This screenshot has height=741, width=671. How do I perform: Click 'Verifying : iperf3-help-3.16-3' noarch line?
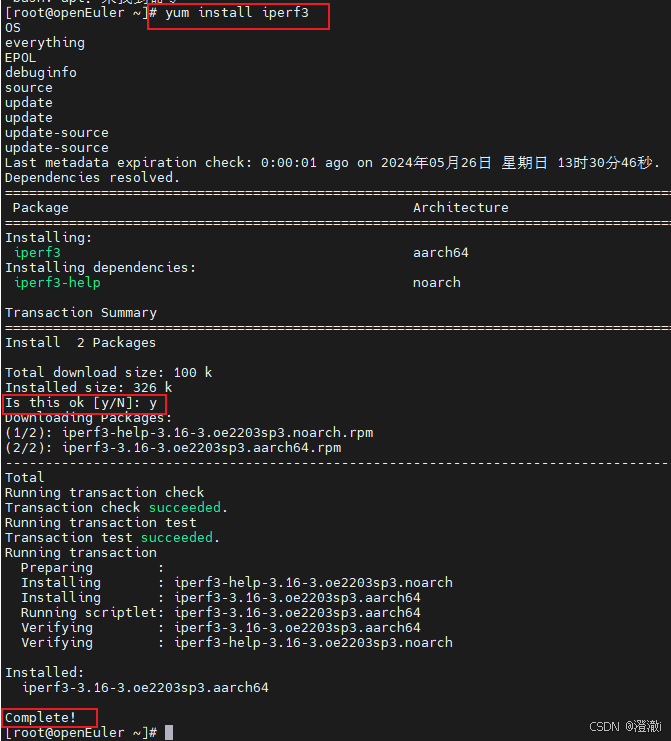[x=237, y=643]
